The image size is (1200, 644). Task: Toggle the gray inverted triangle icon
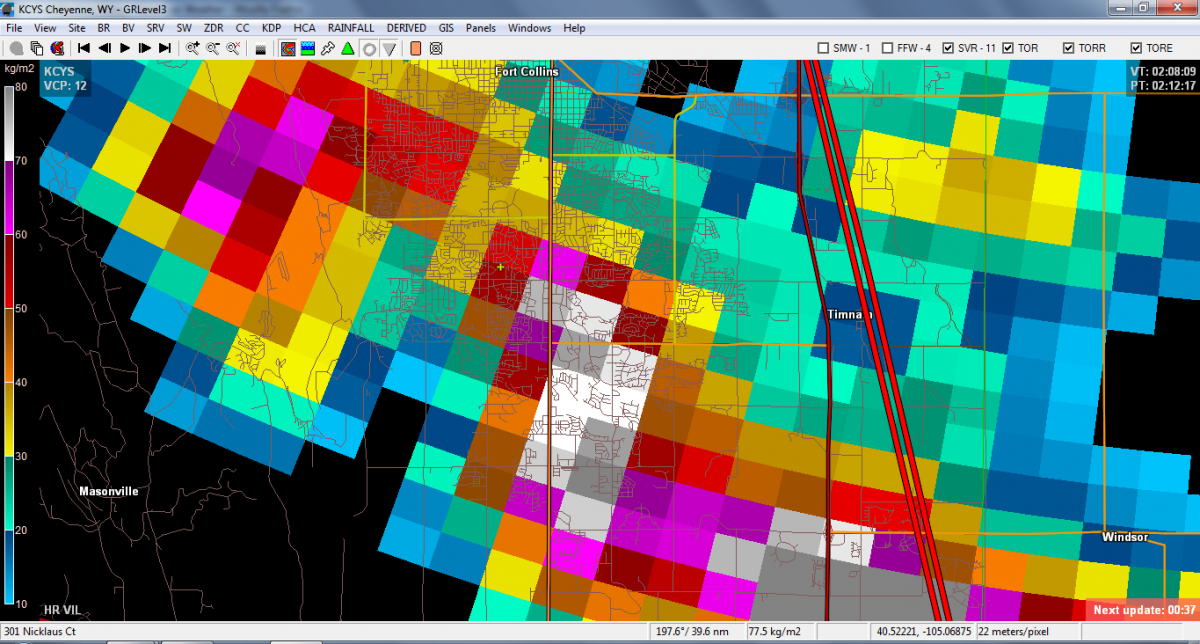click(x=389, y=48)
